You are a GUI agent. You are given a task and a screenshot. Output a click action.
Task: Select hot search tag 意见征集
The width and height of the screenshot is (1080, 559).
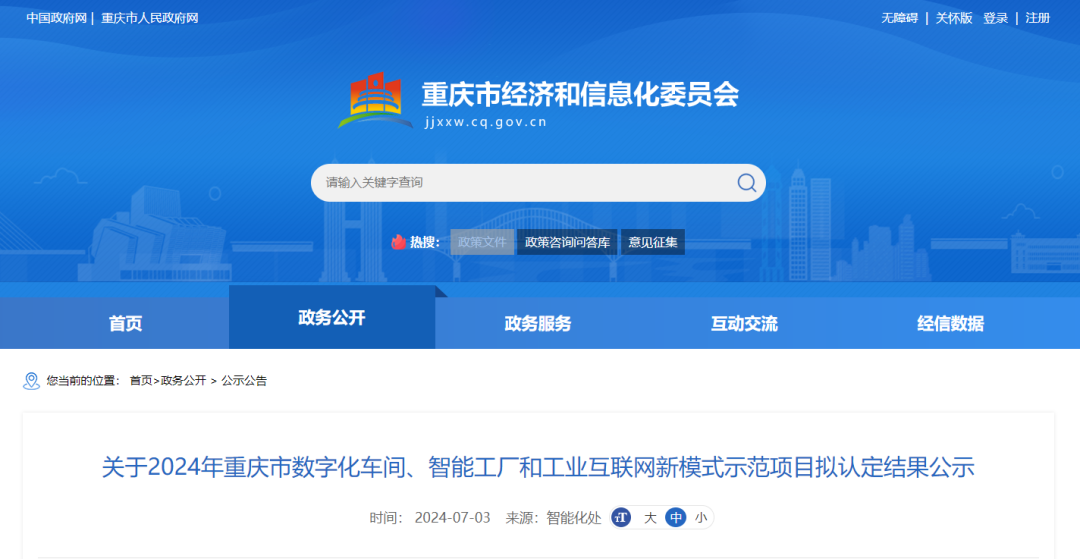(653, 242)
